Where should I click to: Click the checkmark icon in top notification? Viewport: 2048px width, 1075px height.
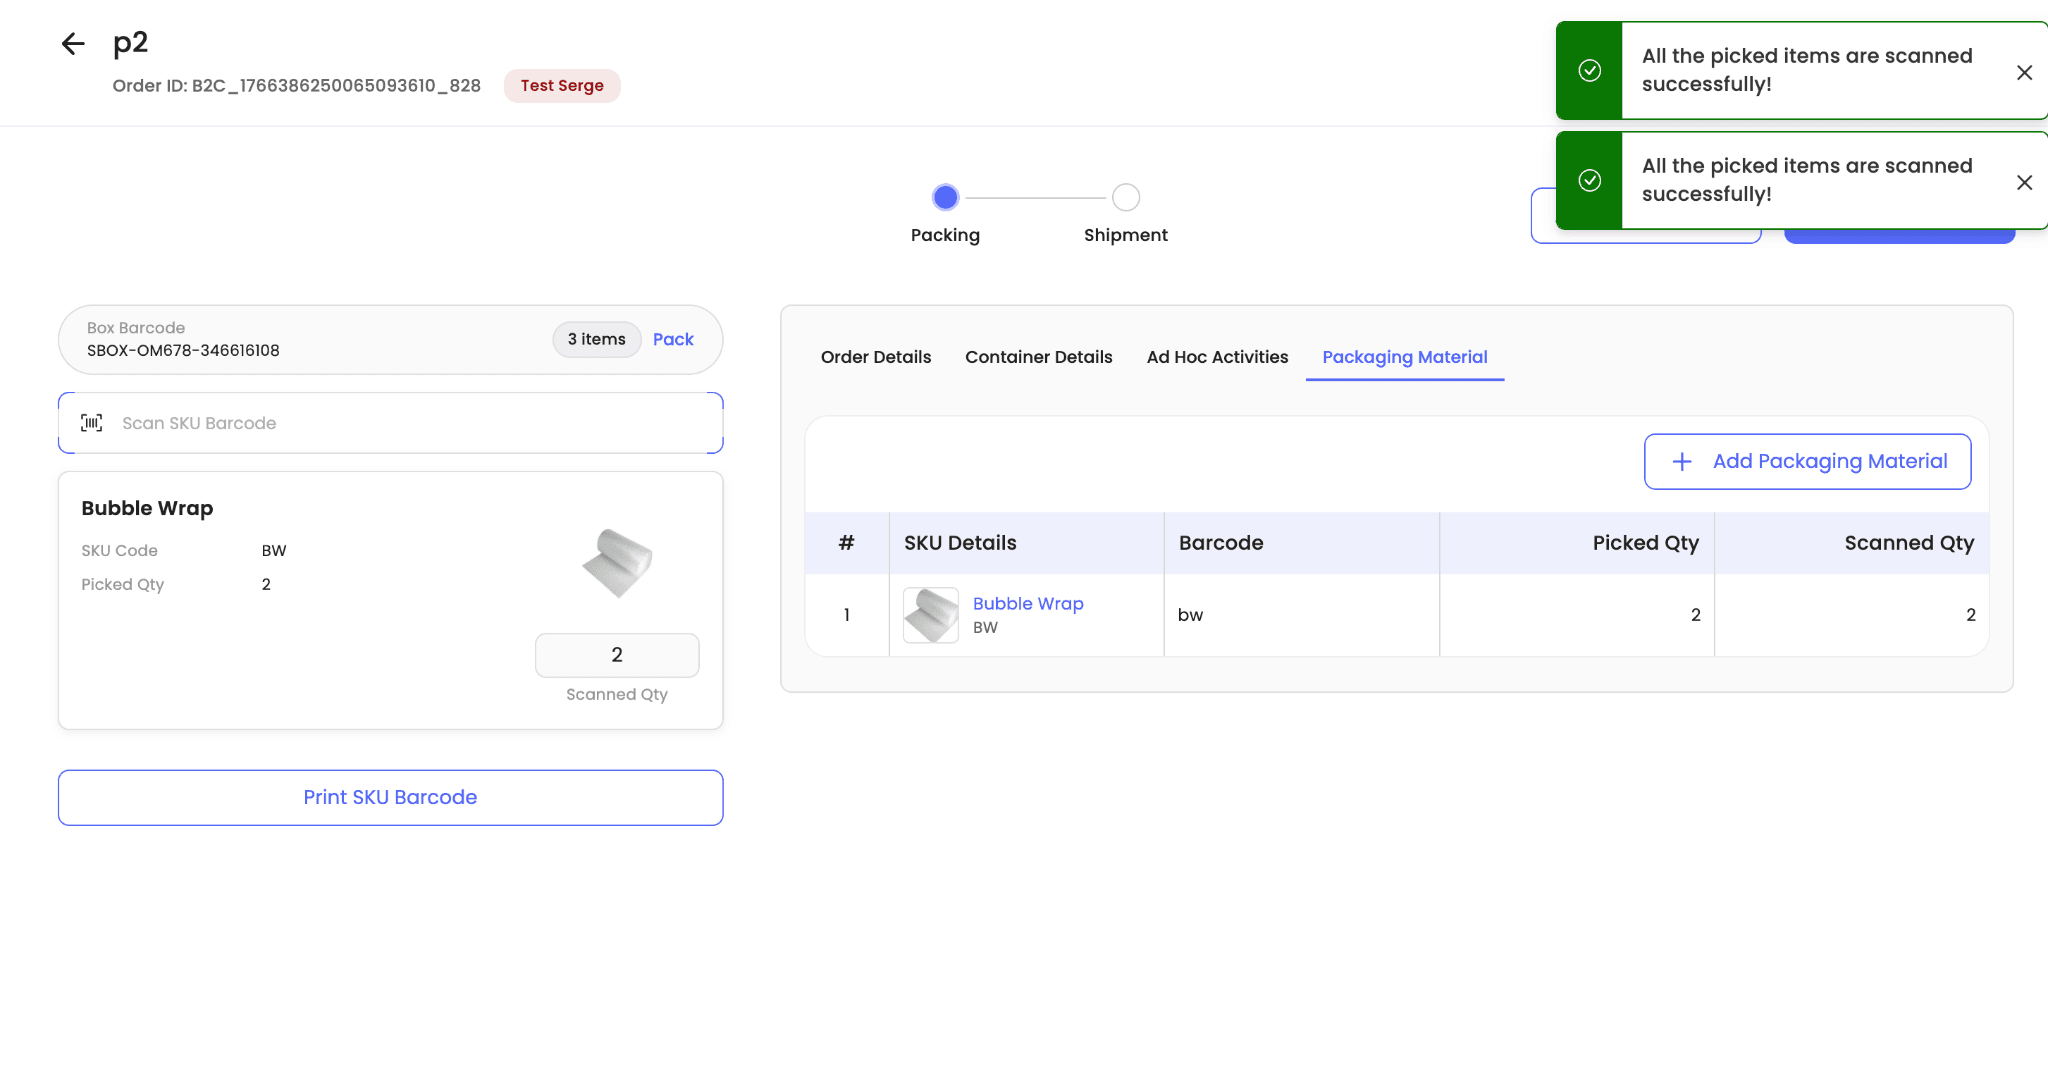tap(1589, 70)
